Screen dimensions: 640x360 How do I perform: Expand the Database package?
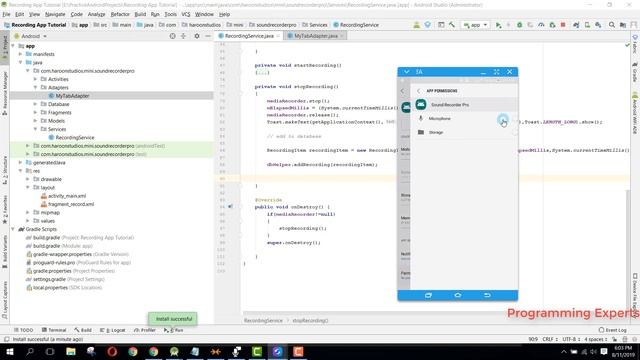click(36, 104)
